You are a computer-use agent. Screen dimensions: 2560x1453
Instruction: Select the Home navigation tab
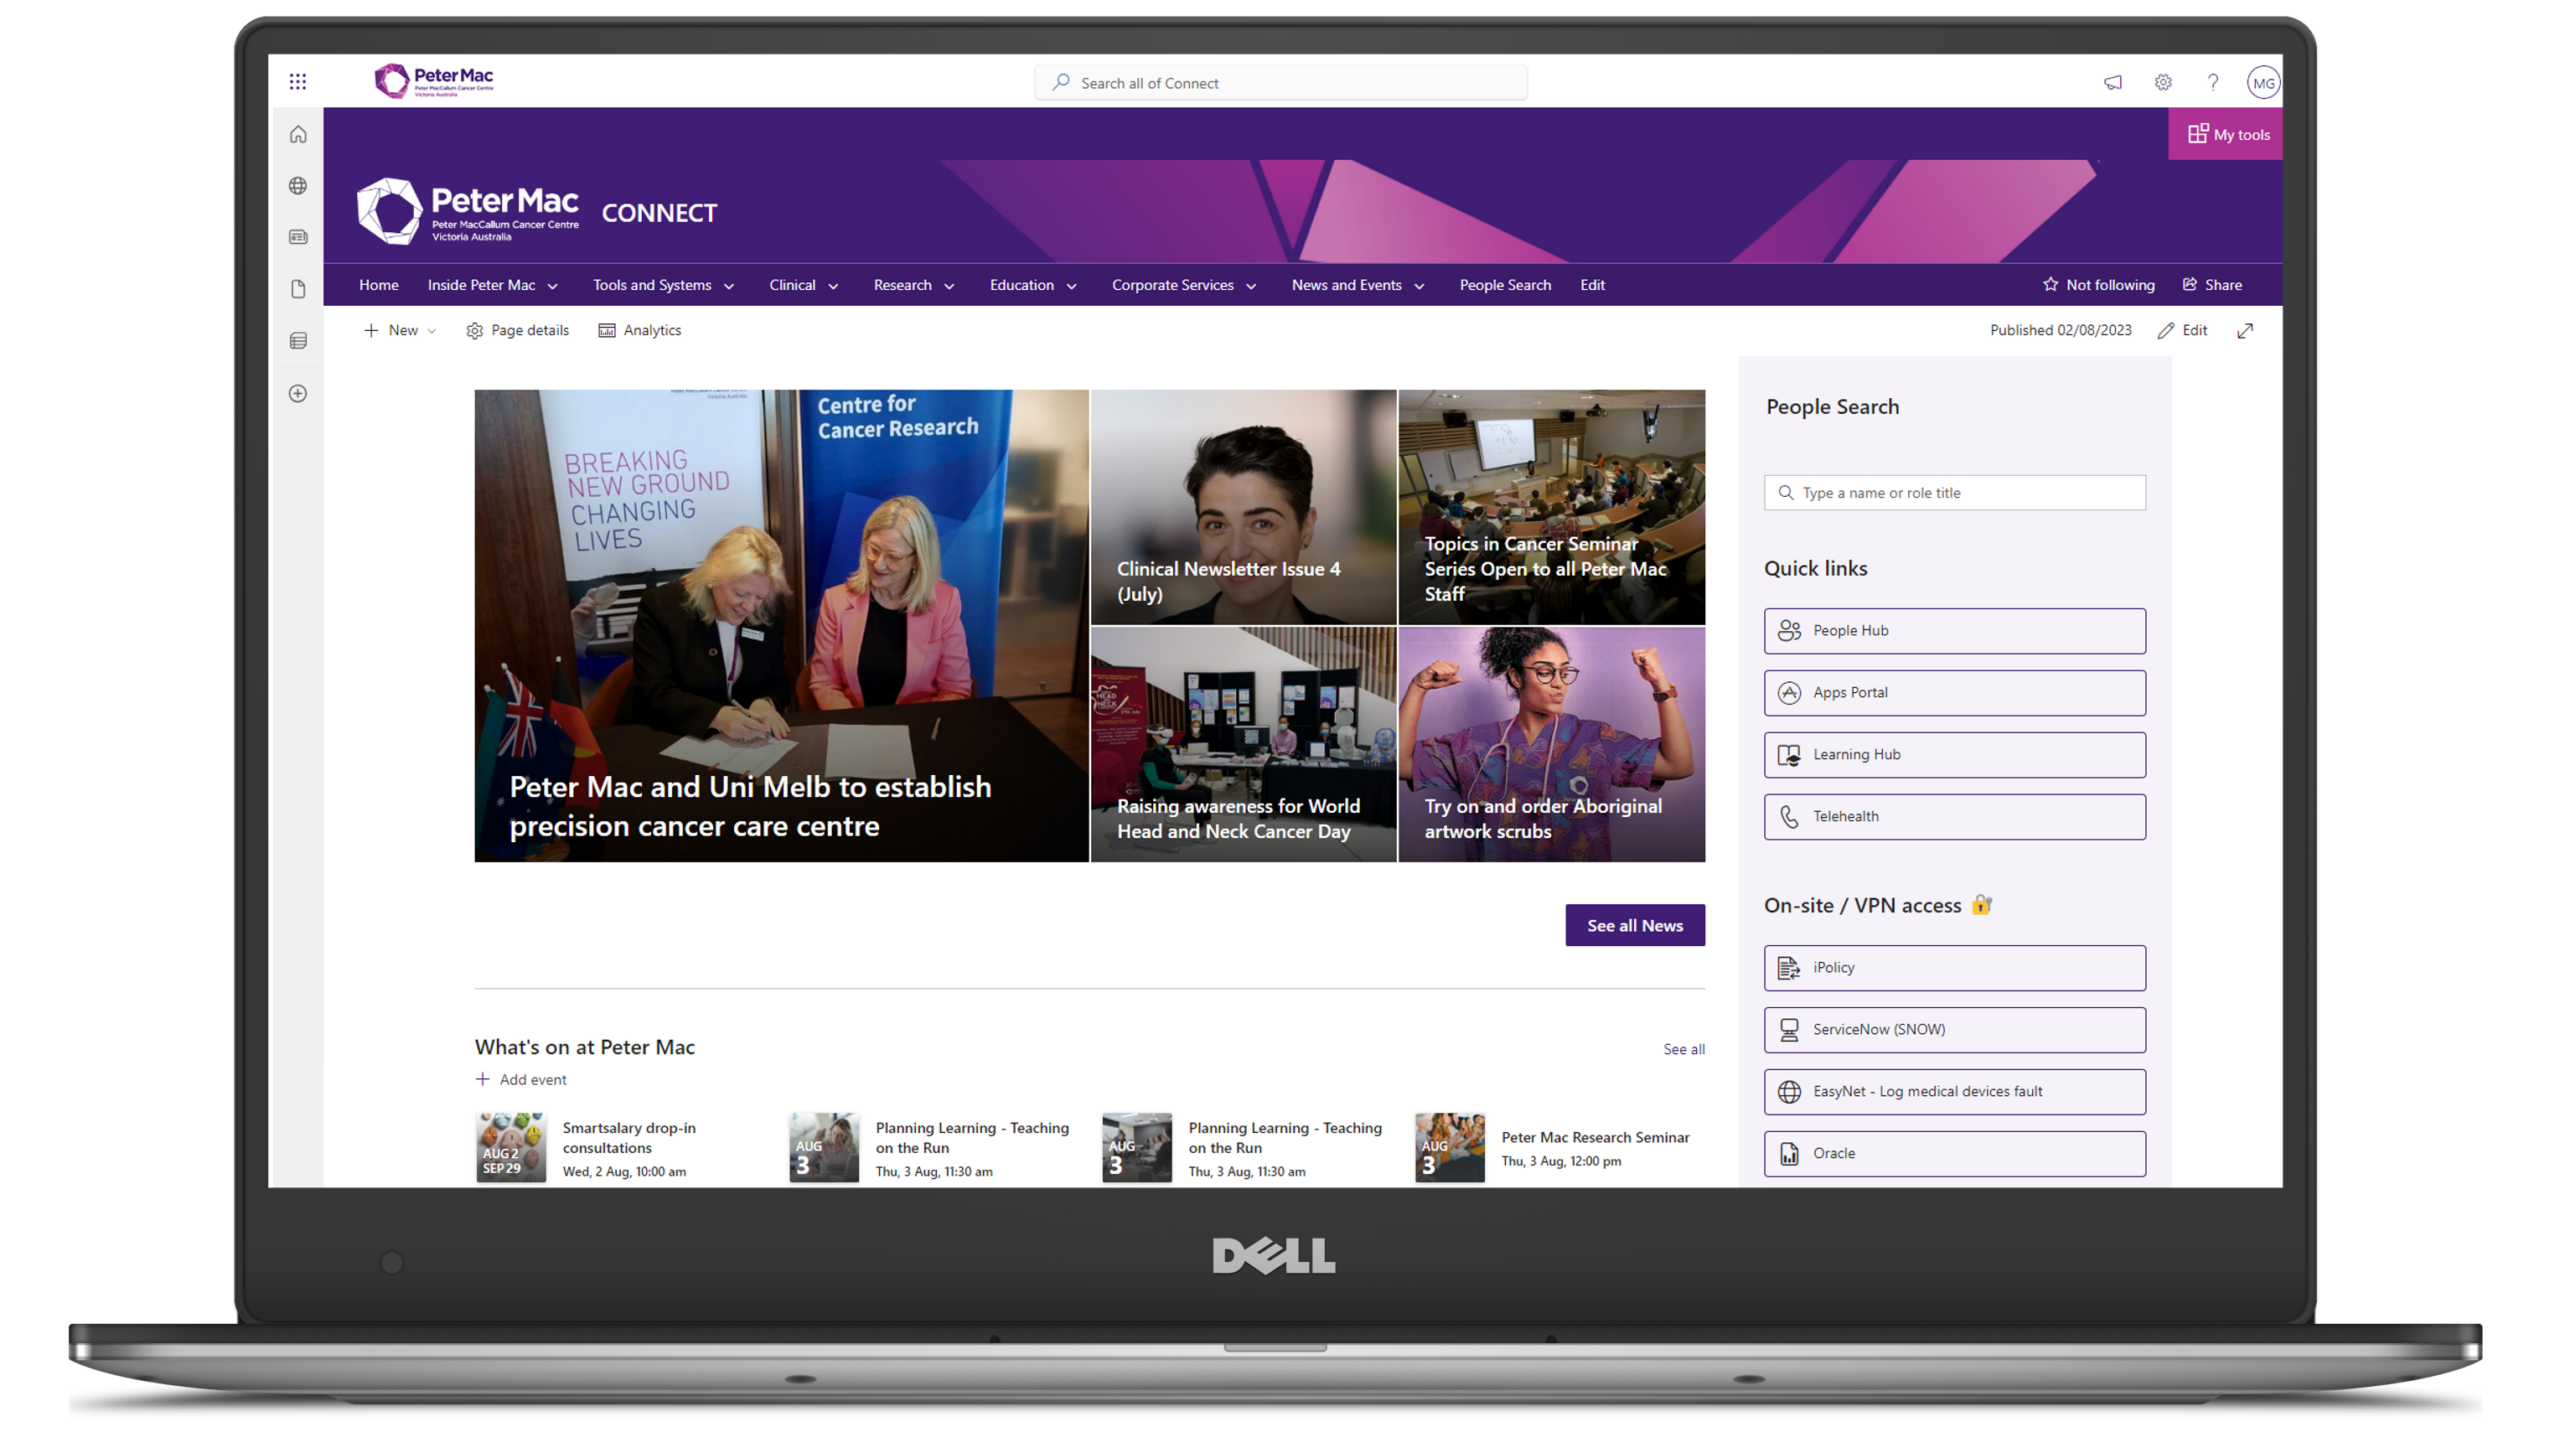click(x=378, y=284)
